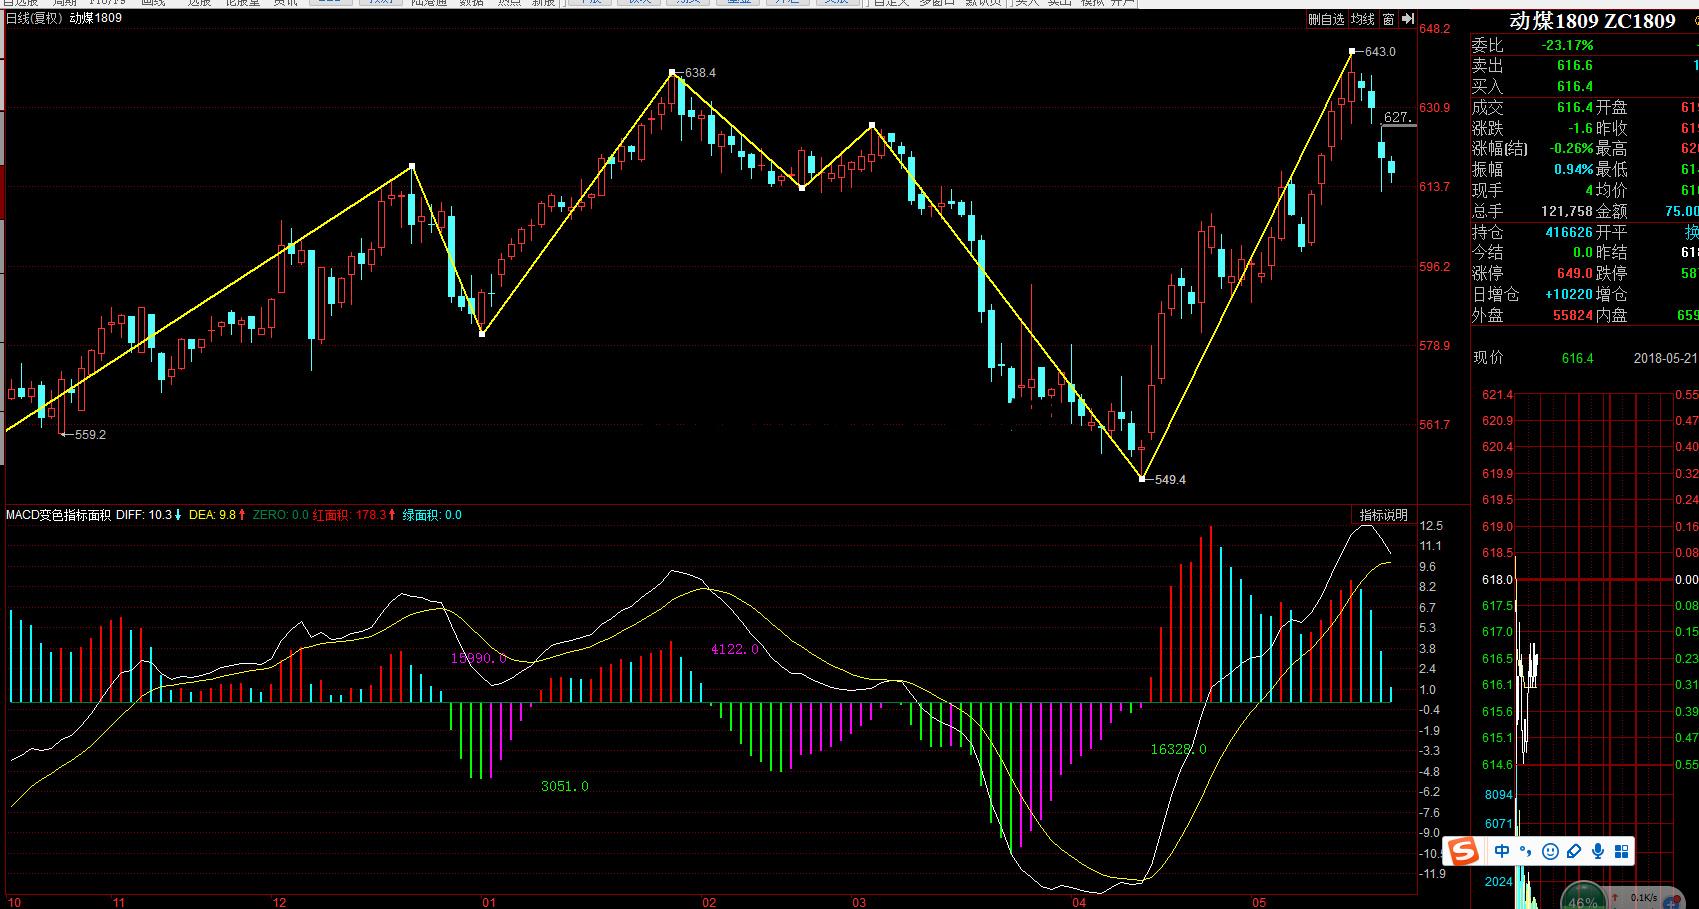
Task: Select the 日线(复权) period label
Action: tap(34, 18)
